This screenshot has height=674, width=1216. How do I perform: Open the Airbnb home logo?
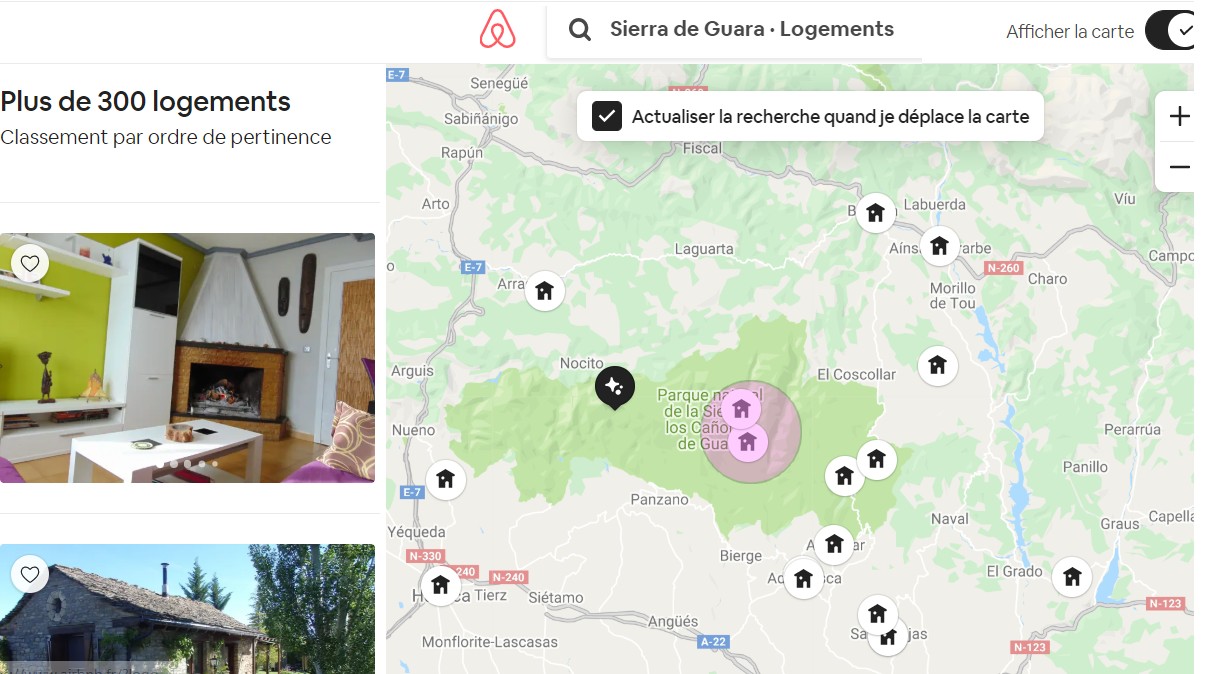tap(497, 29)
